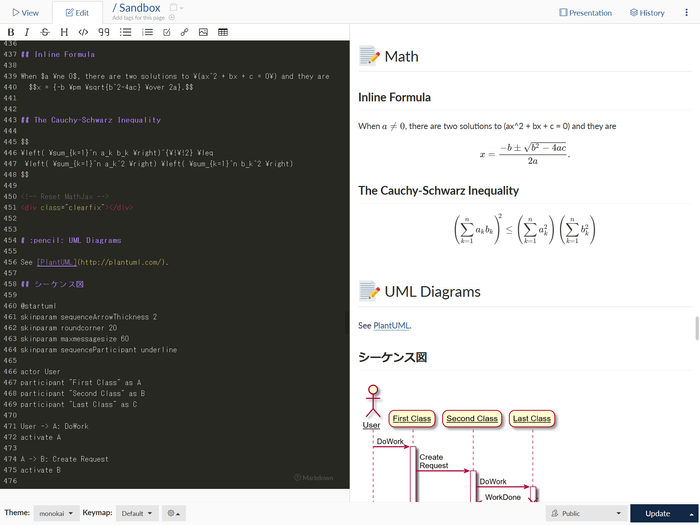Switch to the View tab
This screenshot has height=525, width=700.
(x=25, y=13)
